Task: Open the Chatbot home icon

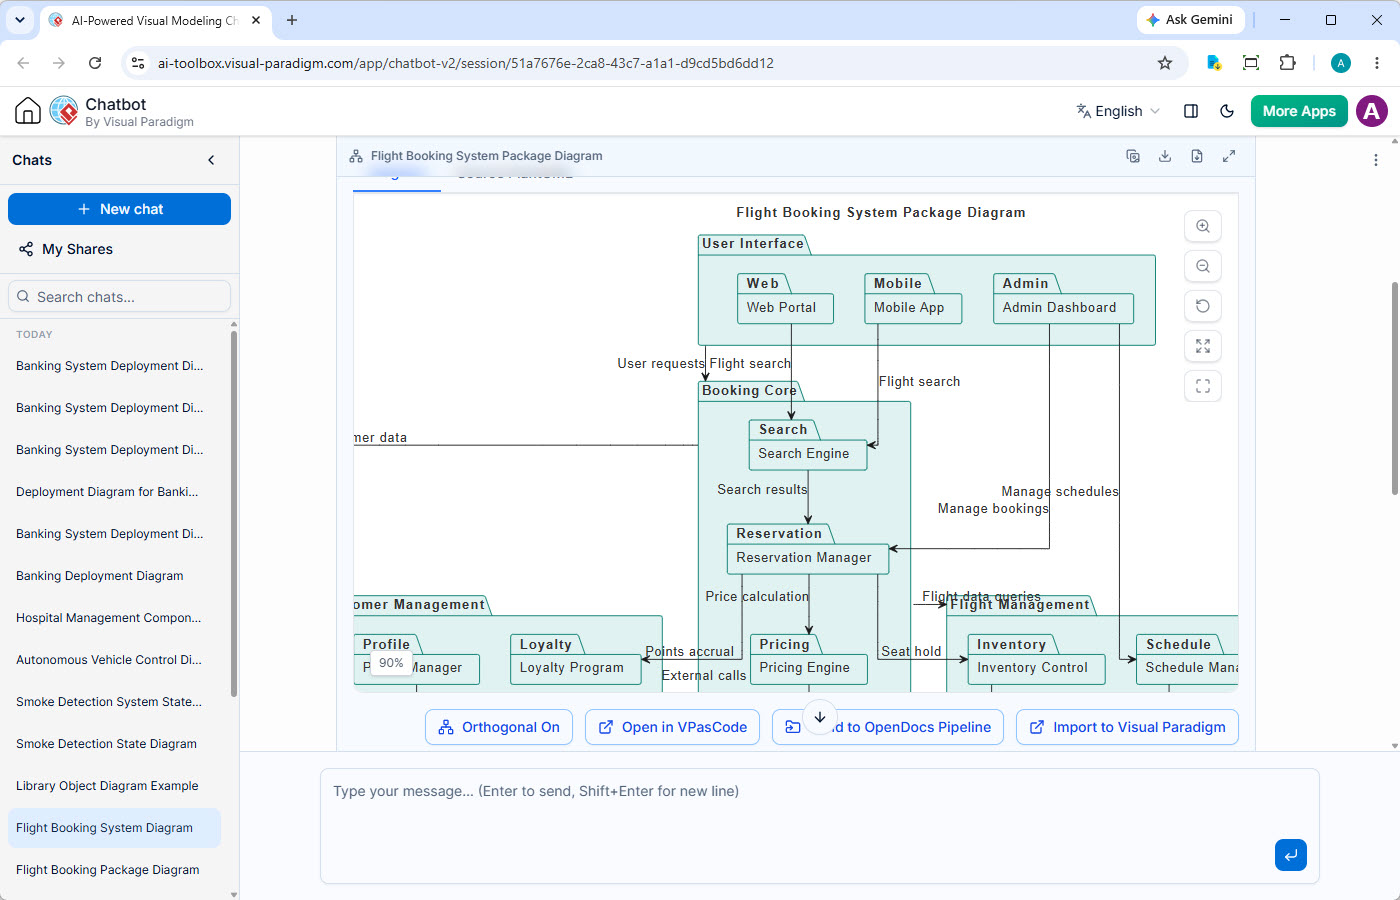Action: (28, 111)
